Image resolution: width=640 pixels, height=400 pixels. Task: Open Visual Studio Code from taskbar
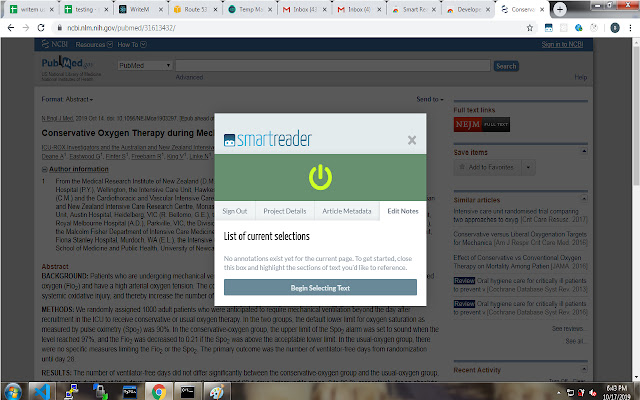coord(42,392)
